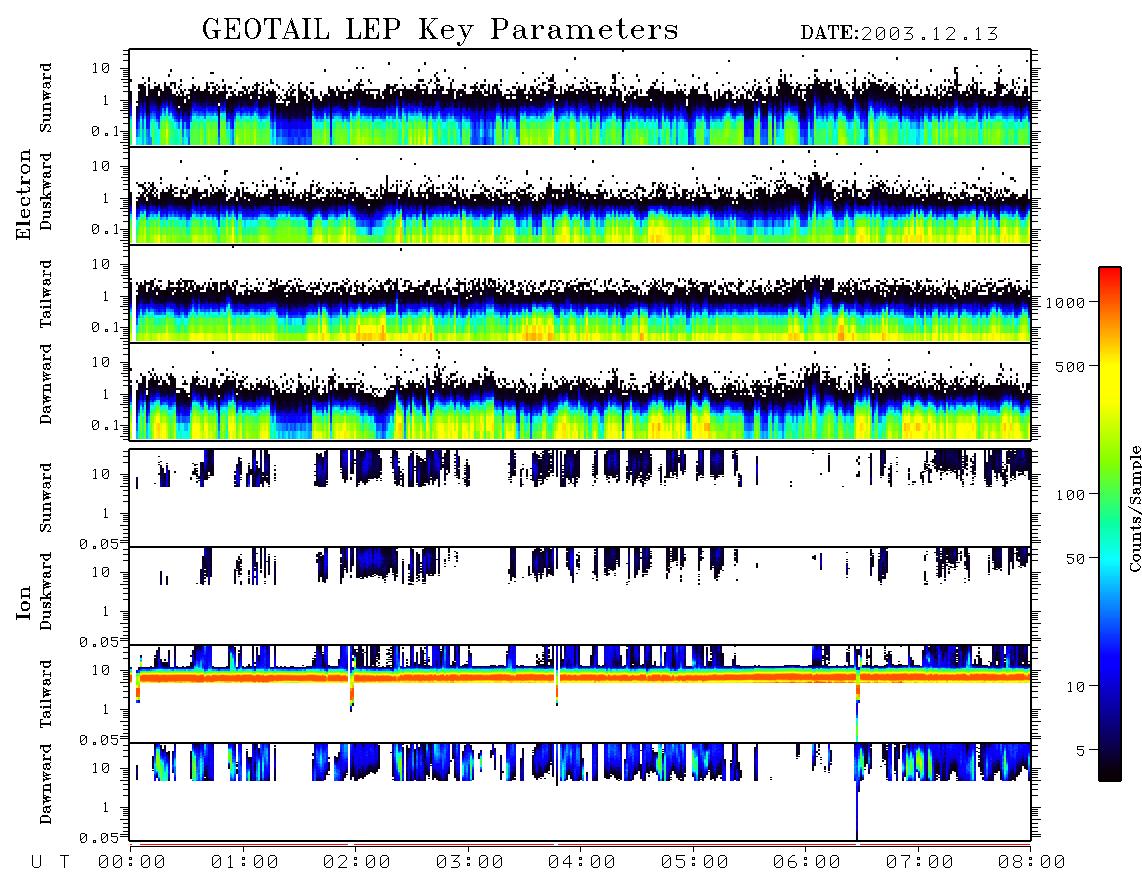
Task: Click the 0.05 tick of Ion Sunward panel
Action: 98,544
